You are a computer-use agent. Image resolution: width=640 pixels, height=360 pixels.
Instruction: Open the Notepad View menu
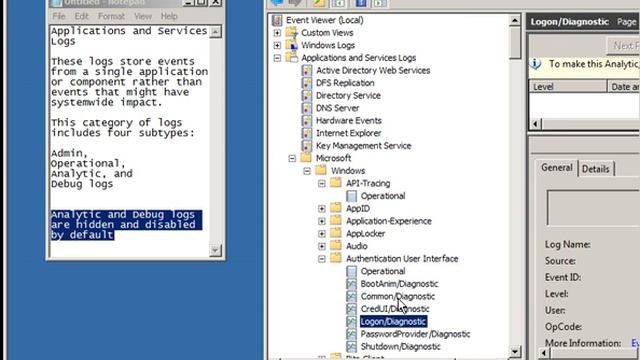143,16
